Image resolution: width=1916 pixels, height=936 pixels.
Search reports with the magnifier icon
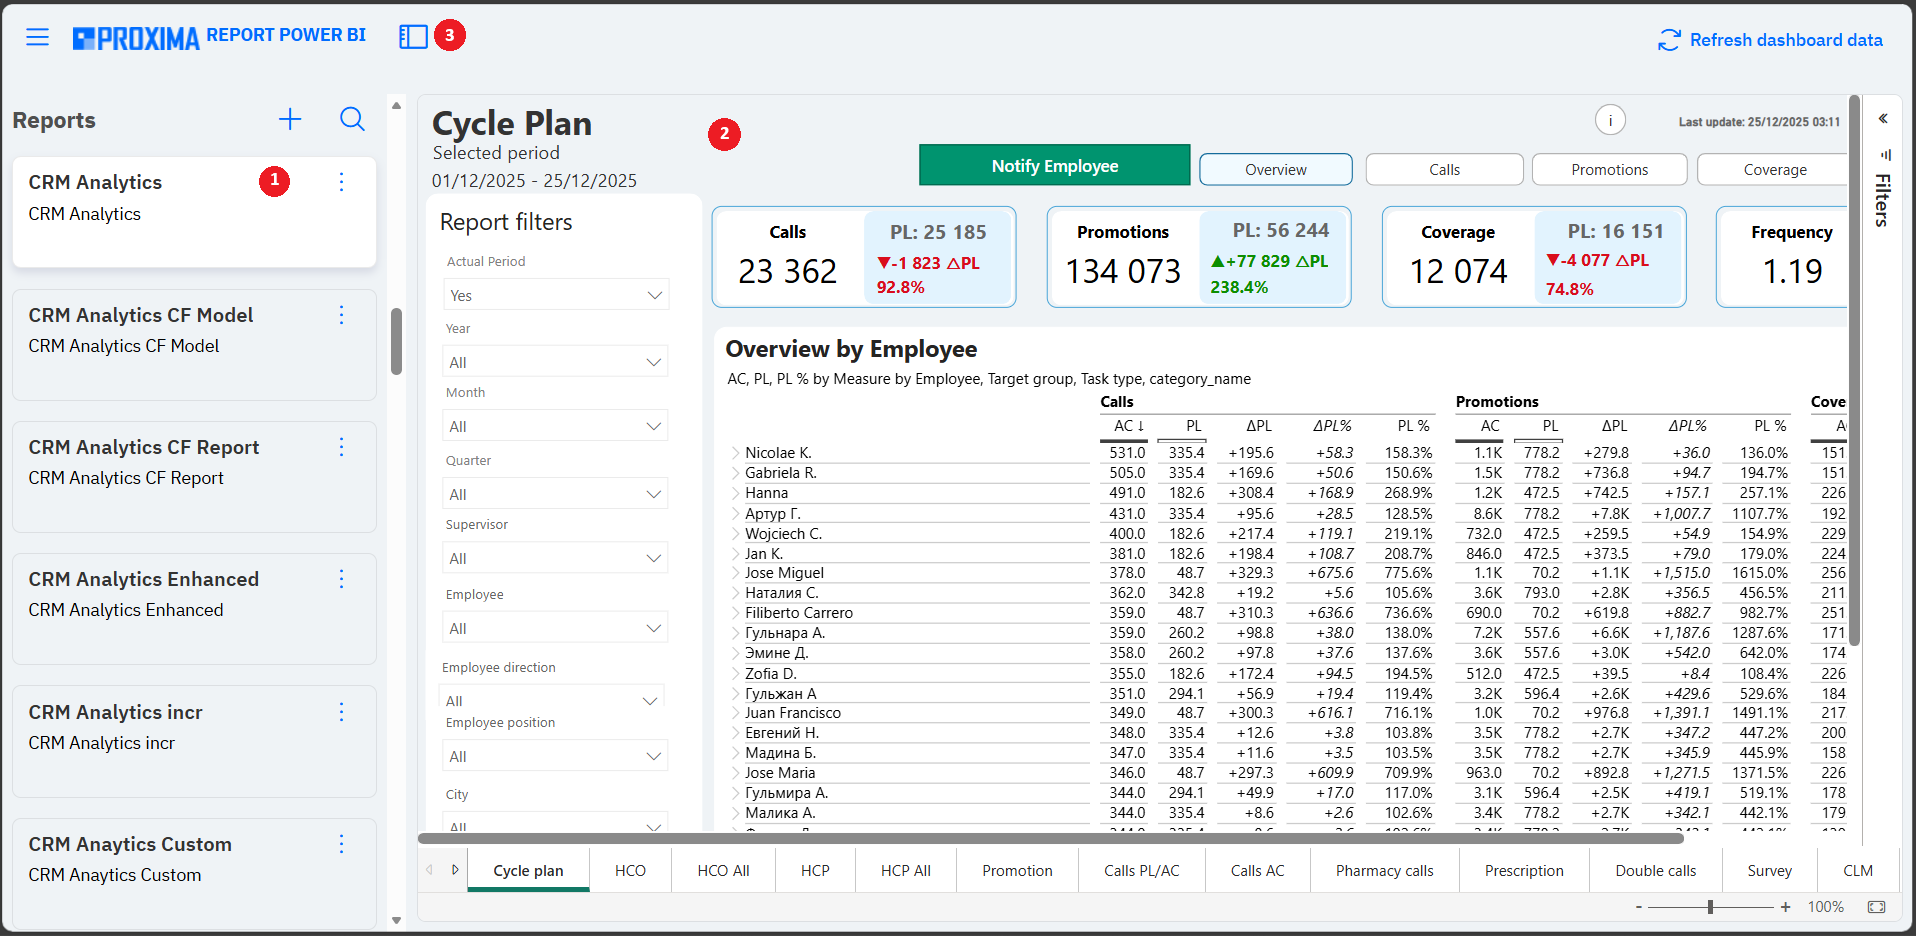tap(352, 120)
